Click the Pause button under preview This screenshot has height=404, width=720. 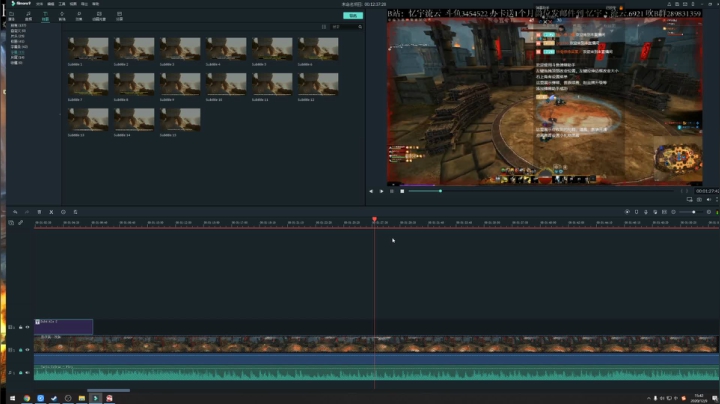point(392,191)
